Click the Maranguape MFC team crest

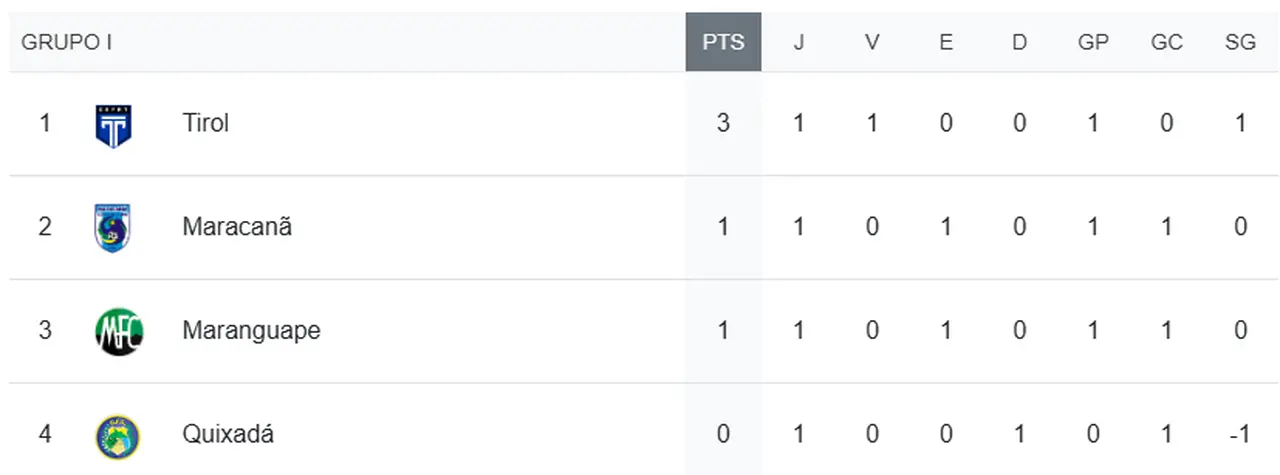[119, 331]
